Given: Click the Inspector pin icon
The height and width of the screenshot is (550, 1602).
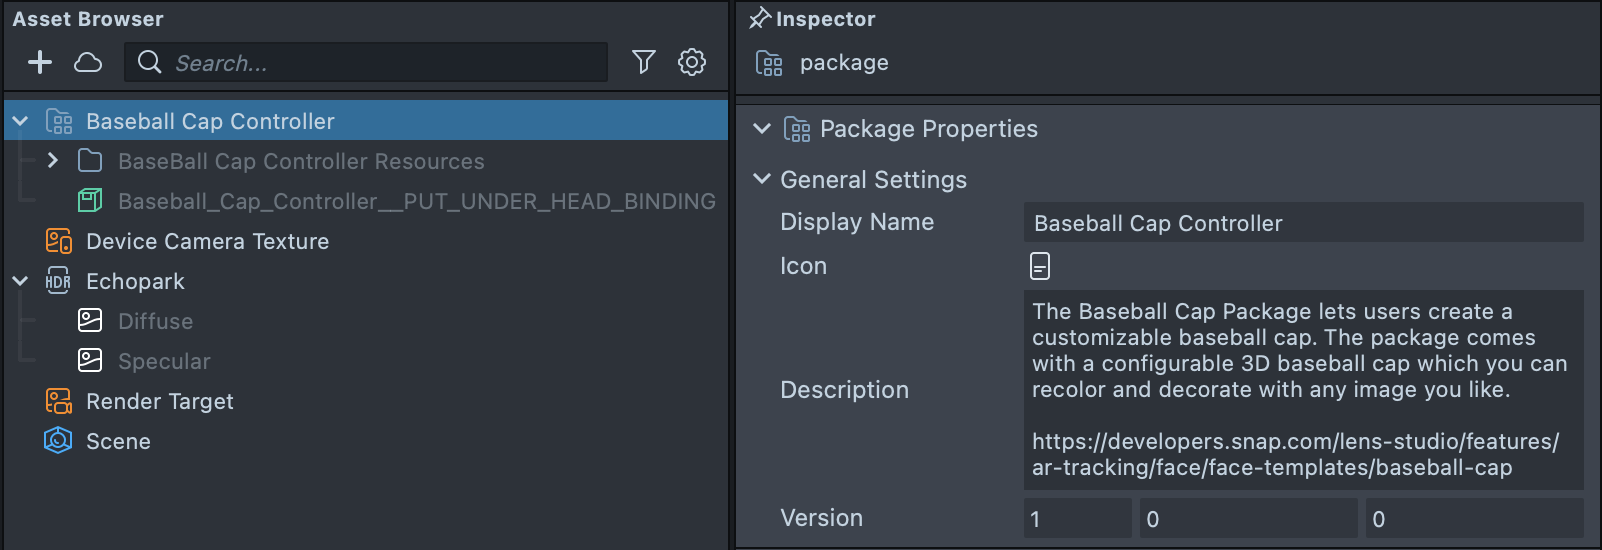Looking at the screenshot, I should click(x=760, y=19).
